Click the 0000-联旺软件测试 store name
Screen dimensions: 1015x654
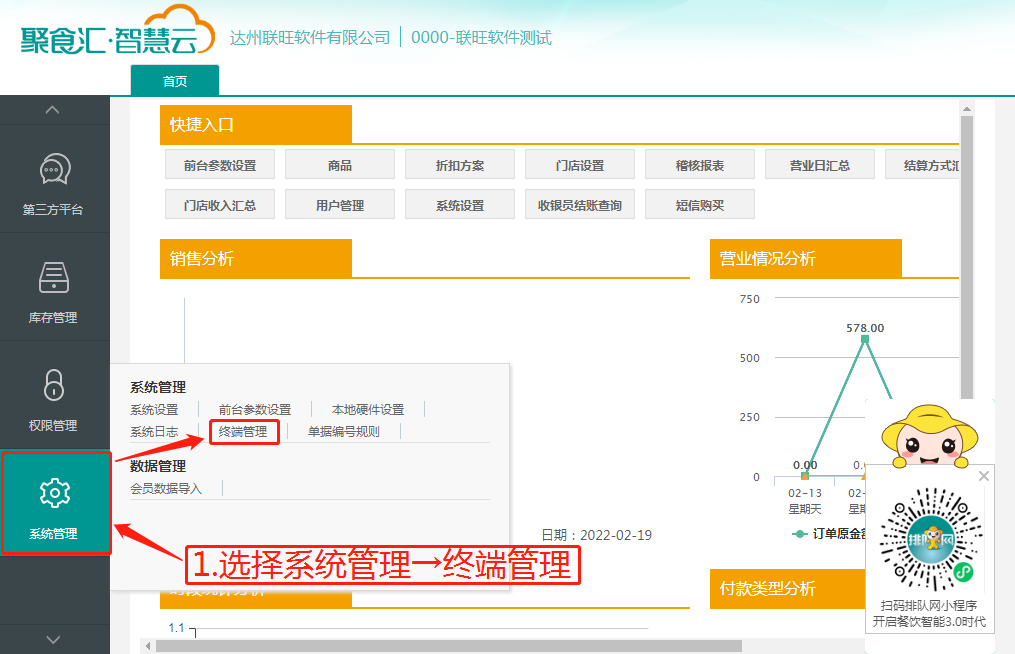point(481,38)
